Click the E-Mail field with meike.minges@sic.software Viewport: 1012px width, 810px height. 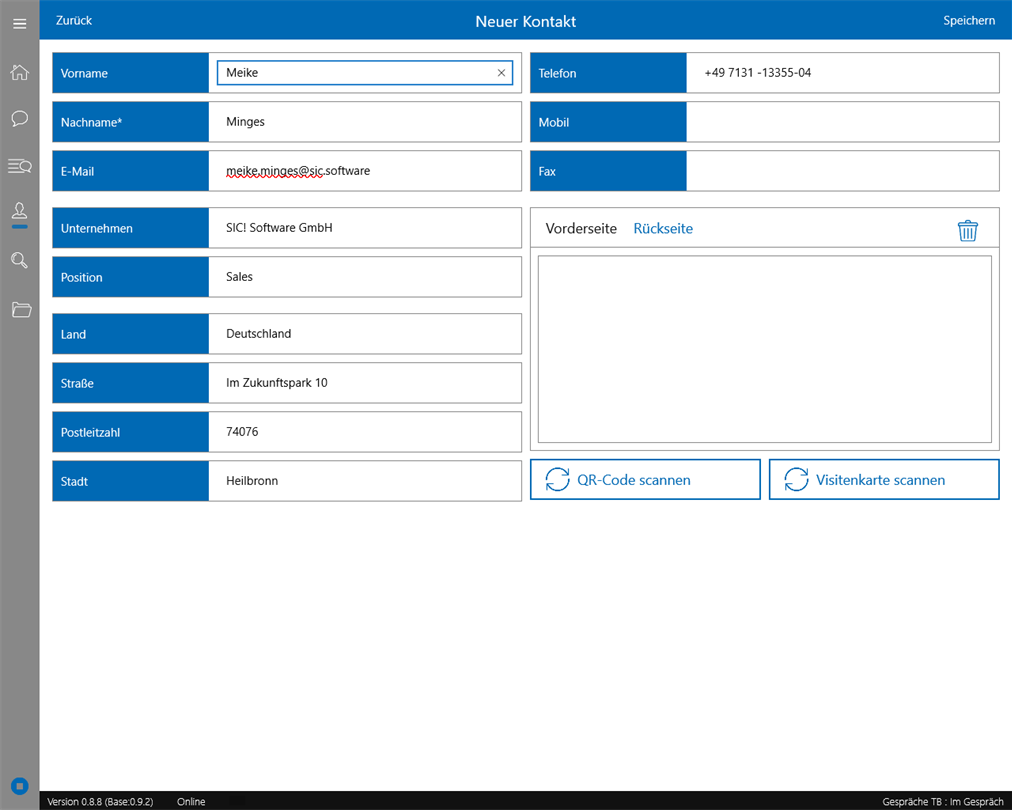point(365,171)
